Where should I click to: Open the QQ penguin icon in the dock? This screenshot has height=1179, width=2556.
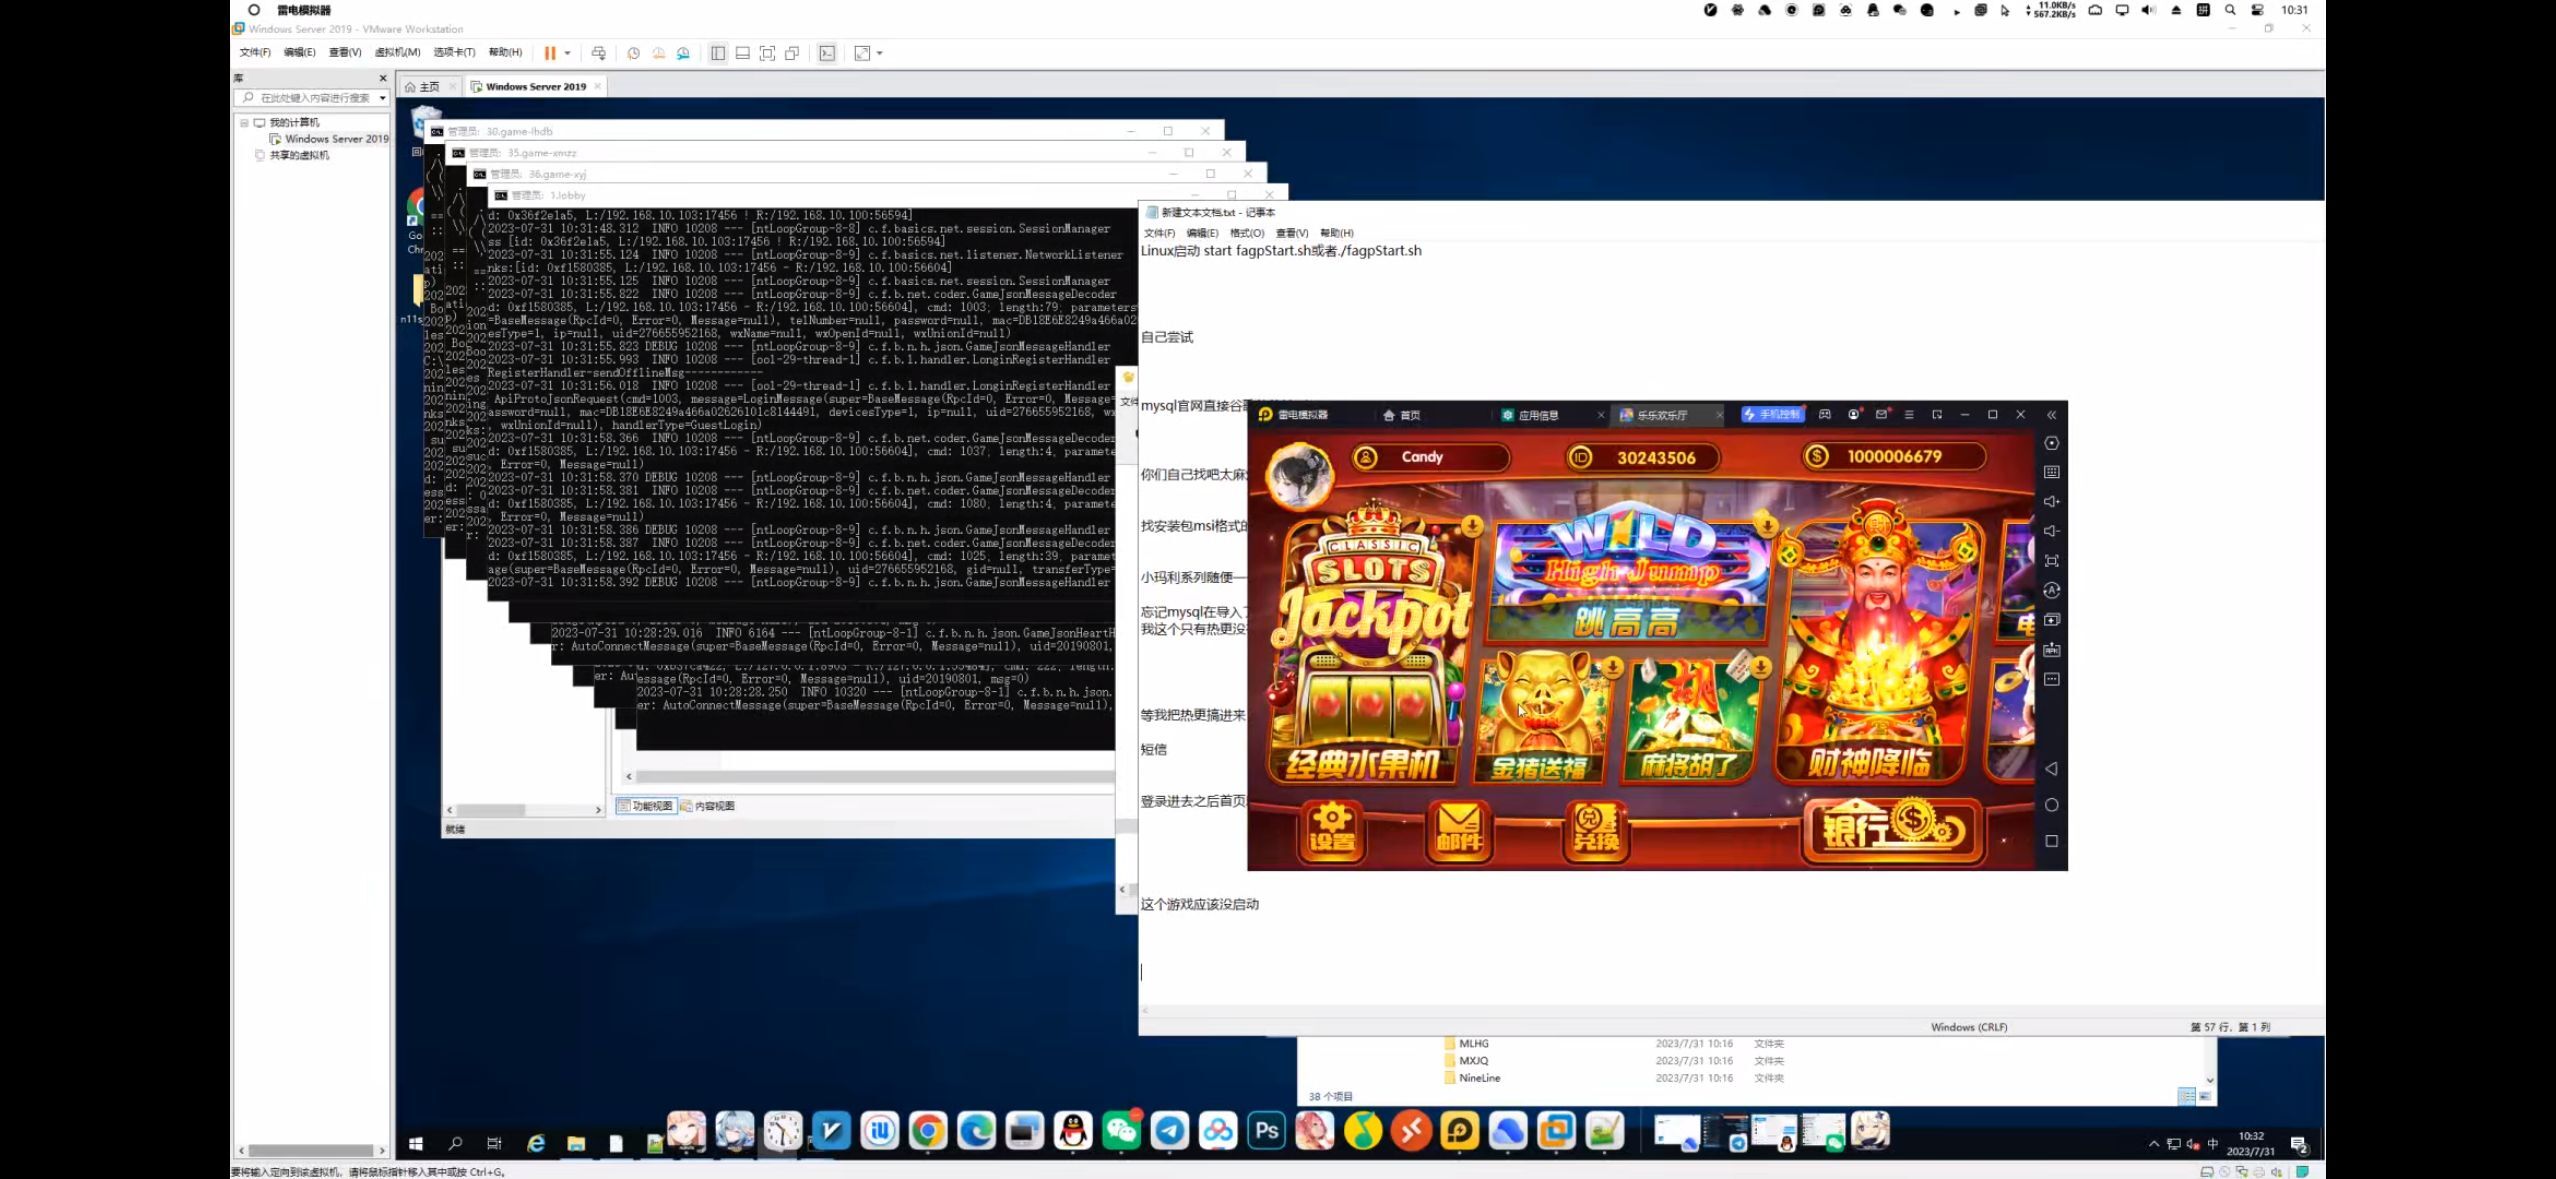(1073, 1131)
